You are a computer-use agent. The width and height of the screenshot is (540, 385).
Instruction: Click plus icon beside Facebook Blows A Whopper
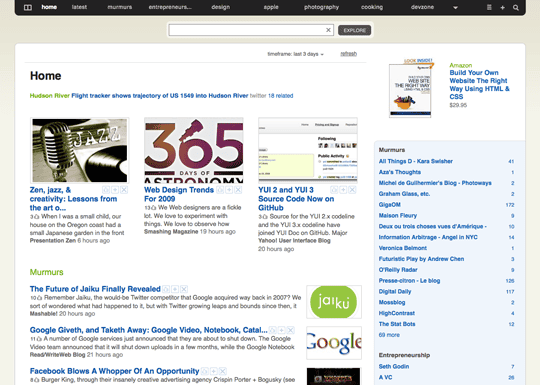tap(214, 371)
